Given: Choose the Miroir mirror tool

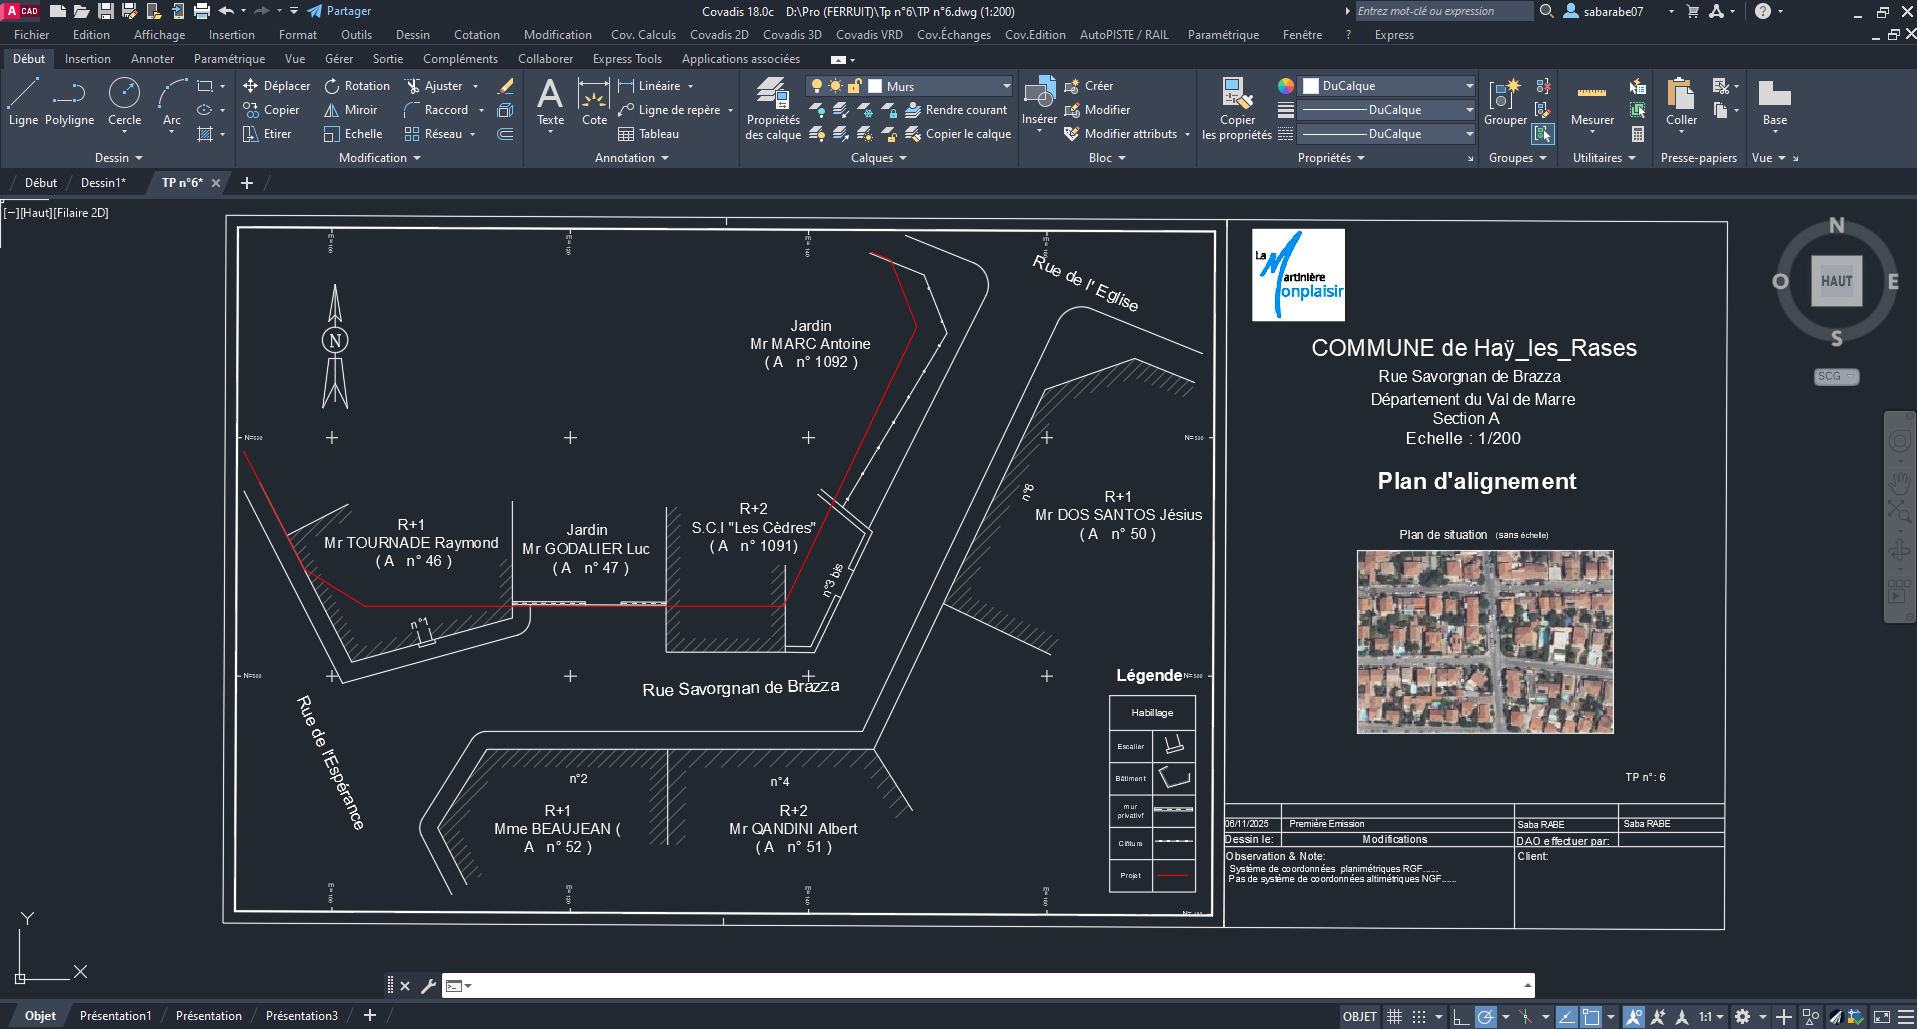Looking at the screenshot, I should 351,110.
